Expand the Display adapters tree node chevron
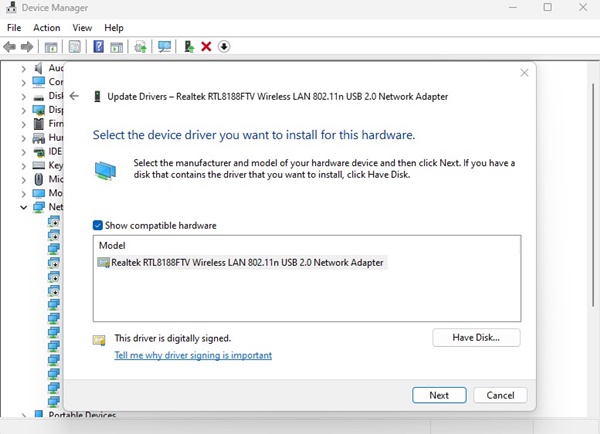The image size is (600, 434). (23, 111)
